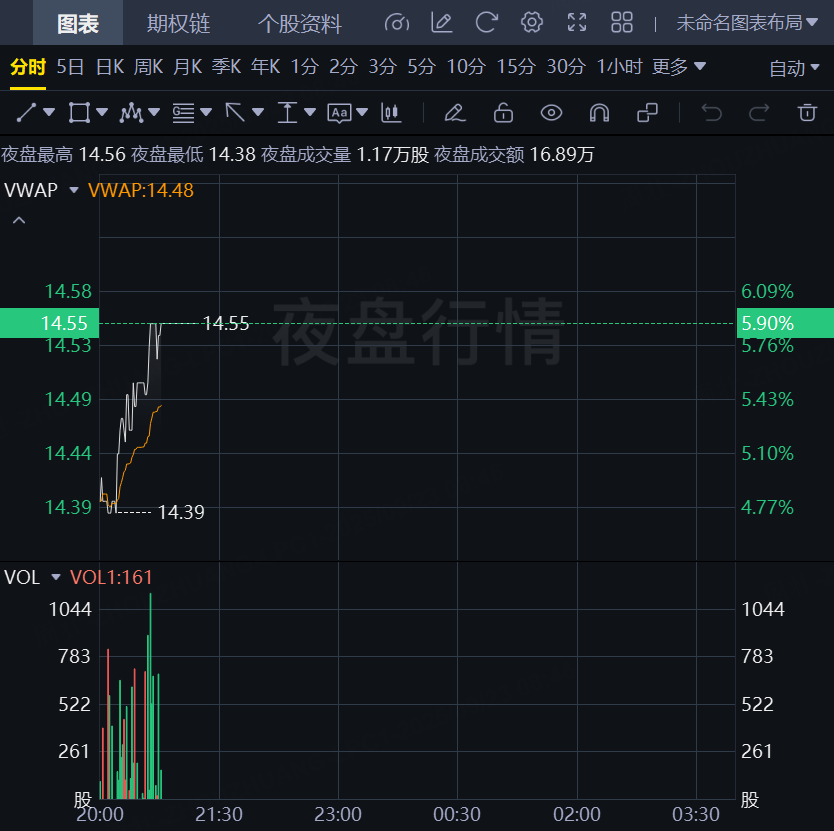Viewport: 834px width, 831px height.
Task: Click the VOL1:161 value label
Action: [x=111, y=578]
